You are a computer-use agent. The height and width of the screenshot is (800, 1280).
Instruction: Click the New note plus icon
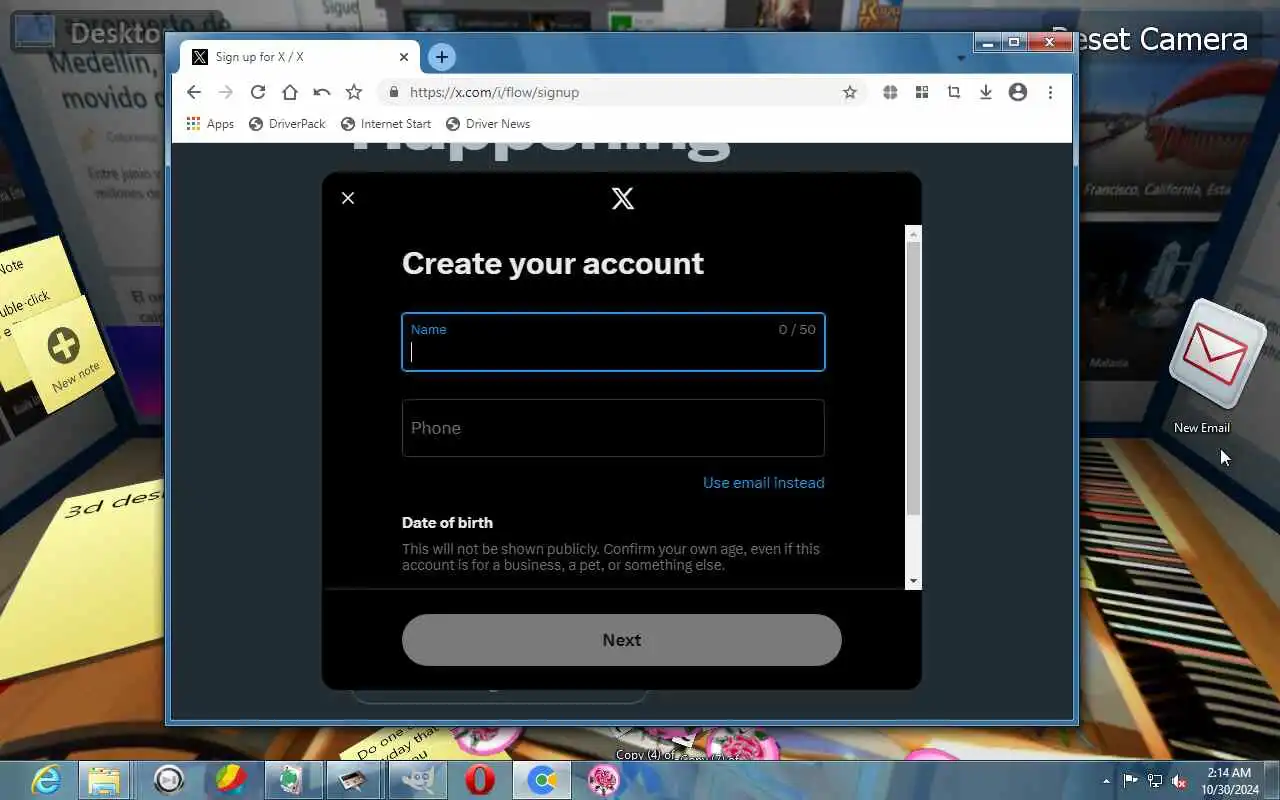click(63, 346)
